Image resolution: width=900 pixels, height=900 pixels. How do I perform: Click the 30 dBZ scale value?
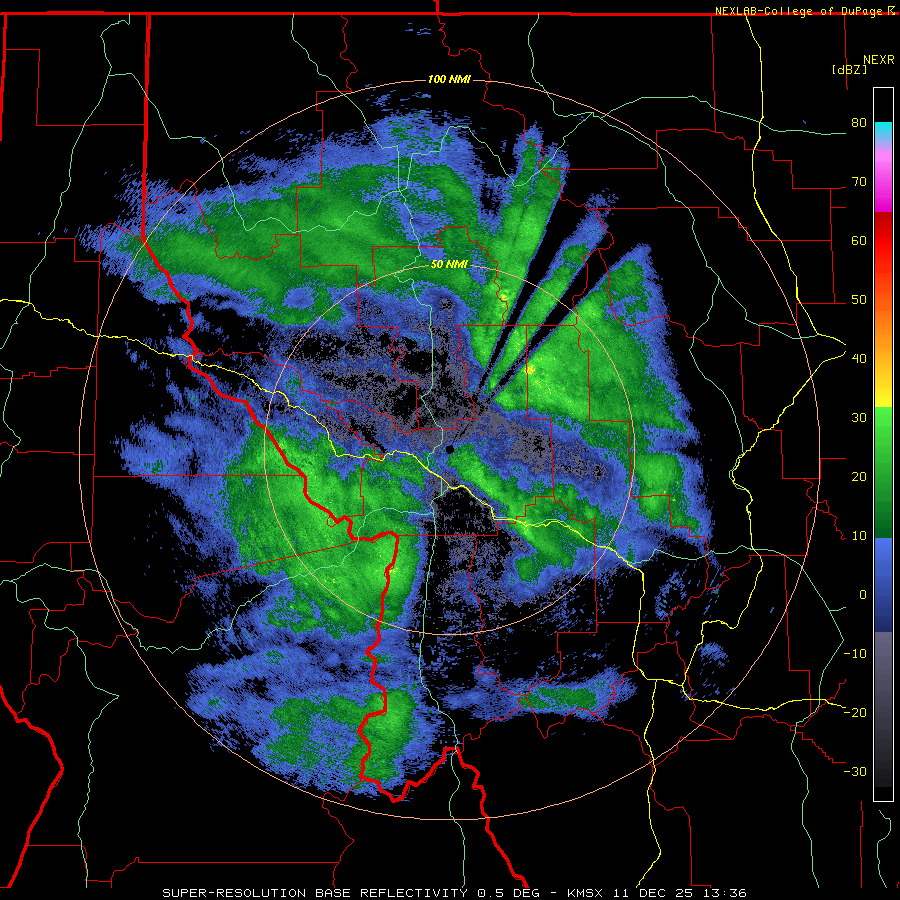point(859,417)
